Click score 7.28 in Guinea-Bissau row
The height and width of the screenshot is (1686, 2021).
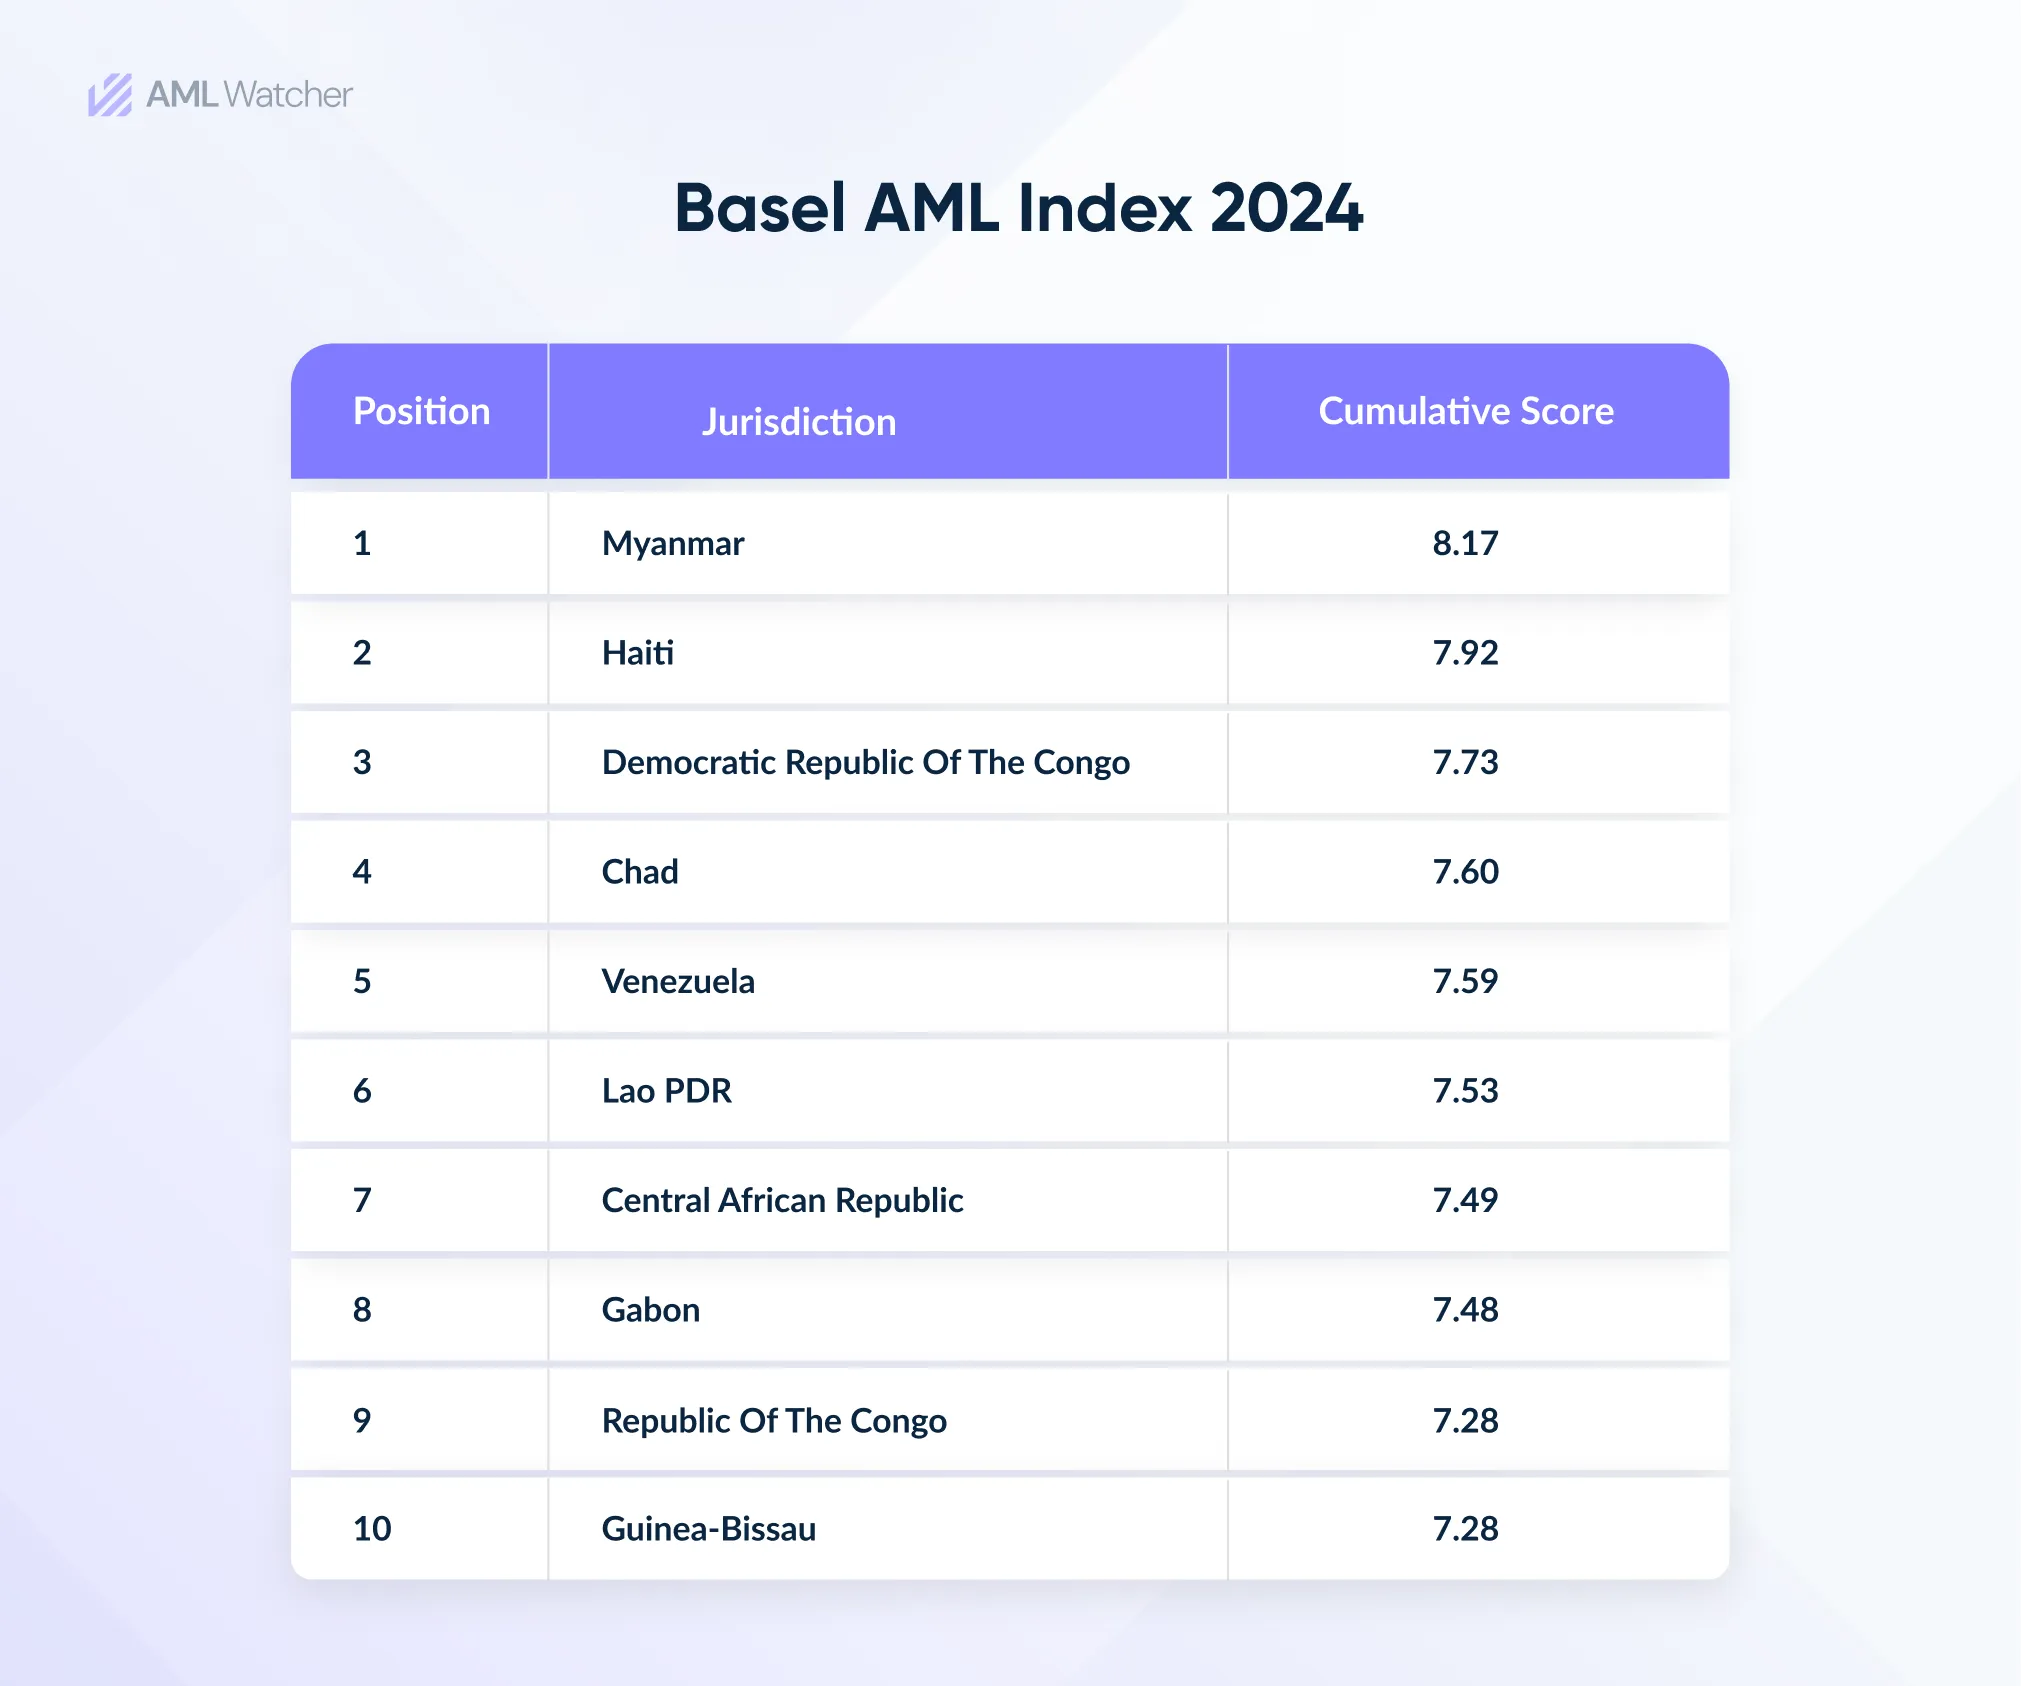(1466, 1529)
